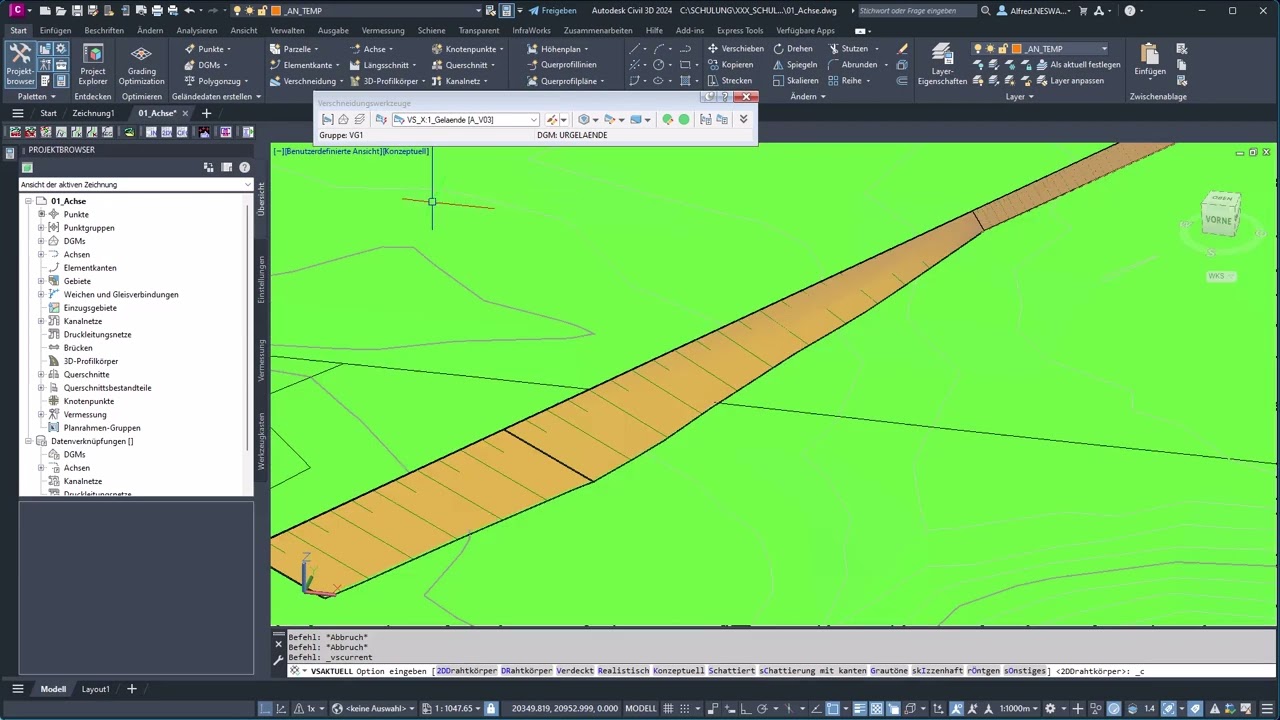Expand the DGMs node under 01_Achse
Image resolution: width=1280 pixels, height=720 pixels.
(x=41, y=241)
